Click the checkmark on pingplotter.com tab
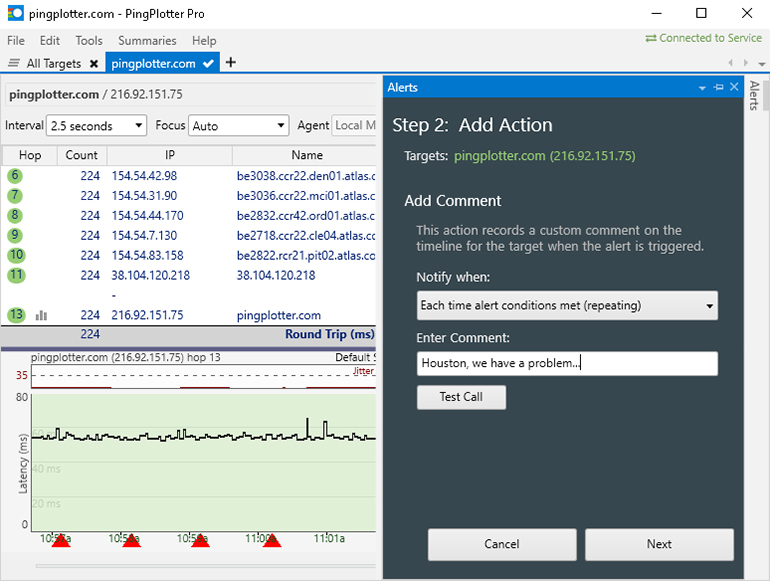The width and height of the screenshot is (770, 581). (x=208, y=63)
